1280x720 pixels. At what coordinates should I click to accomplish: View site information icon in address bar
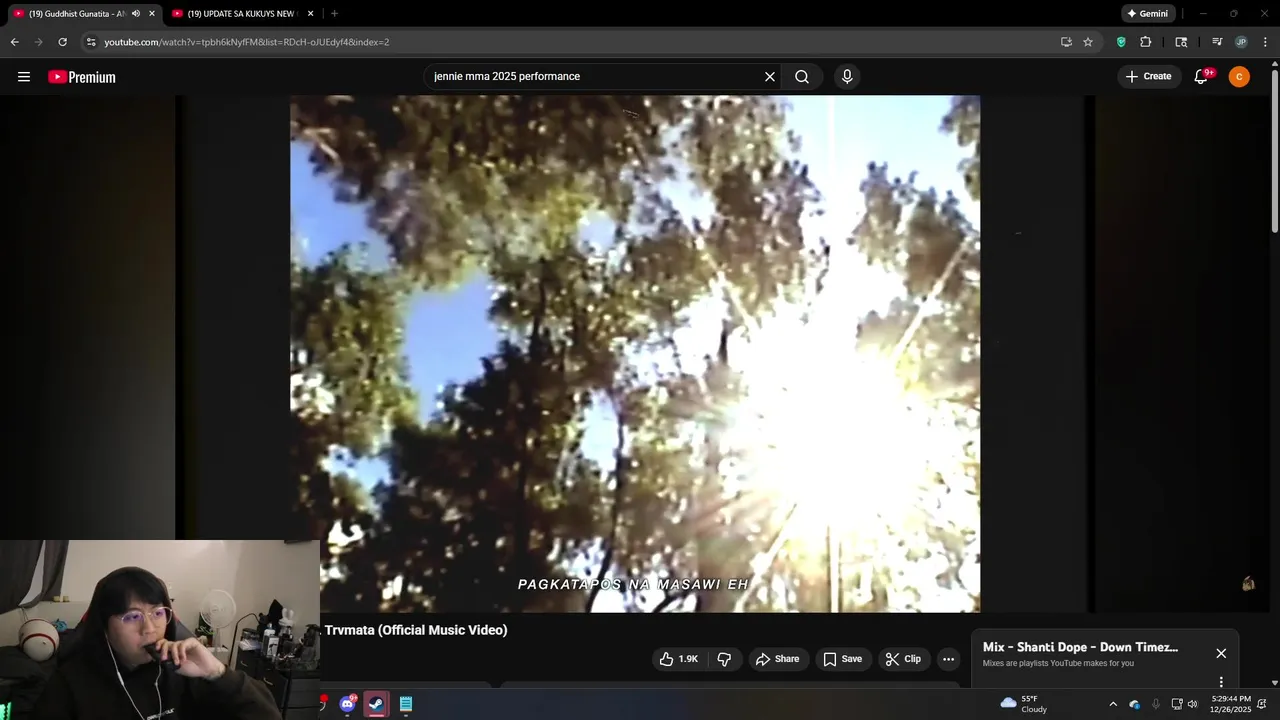[91, 42]
